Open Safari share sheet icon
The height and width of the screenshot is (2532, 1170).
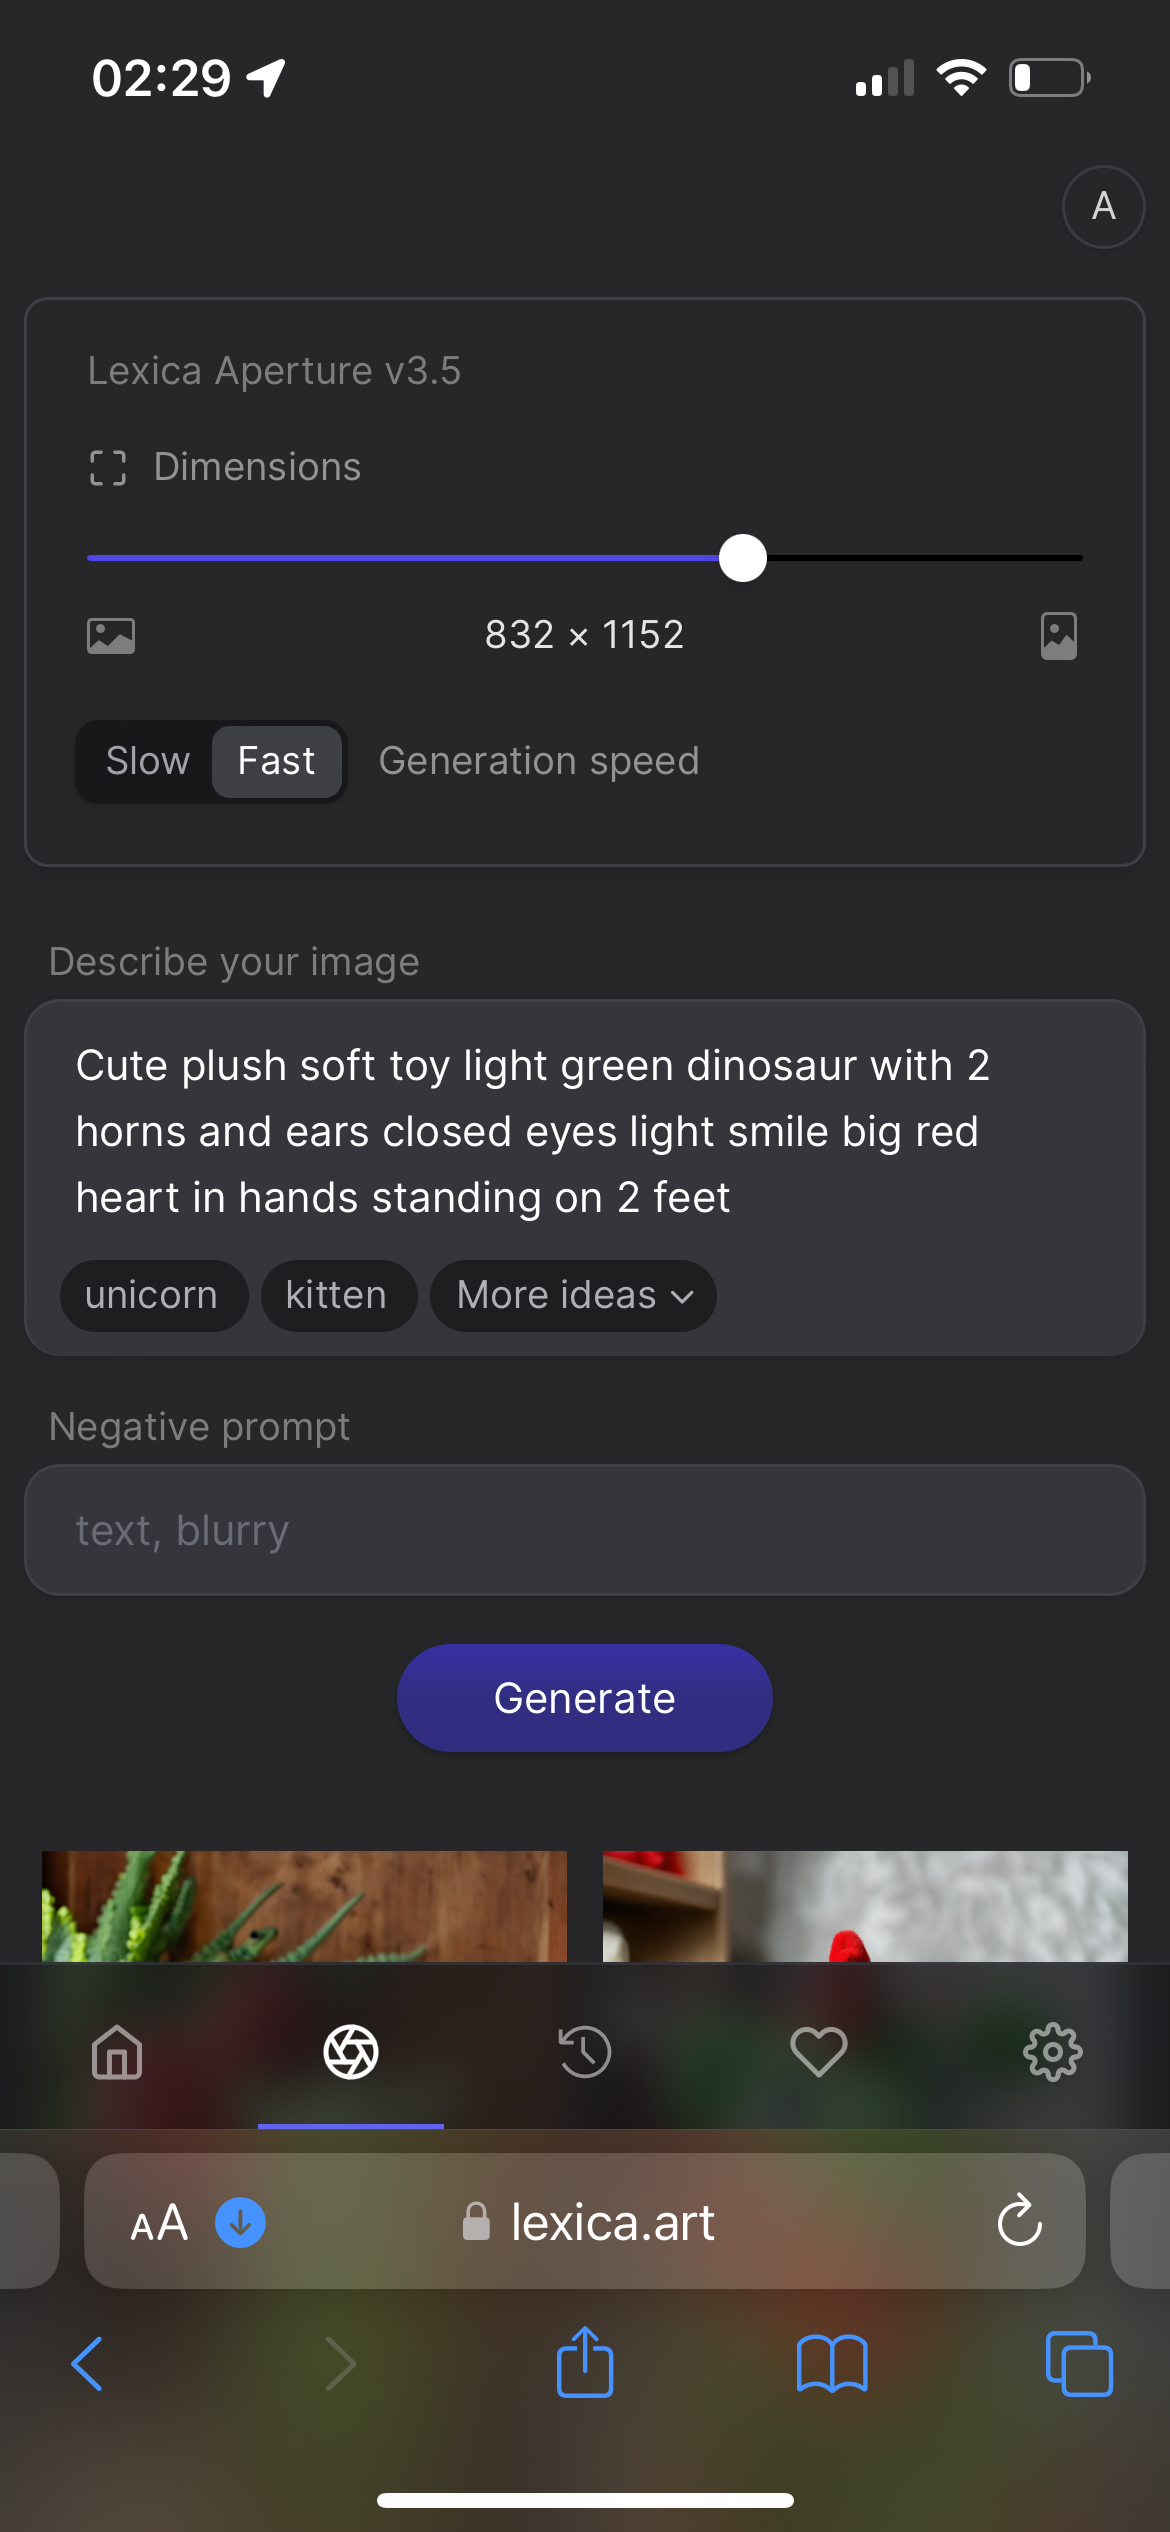pyautogui.click(x=585, y=2362)
